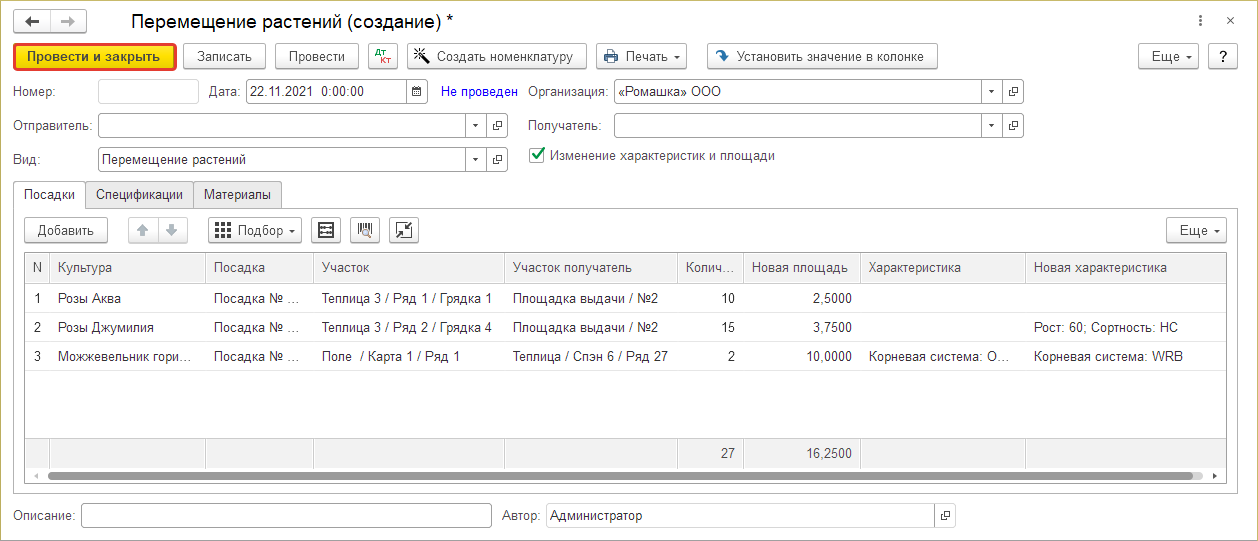Expand the Получатель dropdown list
This screenshot has width=1258, height=541.
(x=991, y=126)
